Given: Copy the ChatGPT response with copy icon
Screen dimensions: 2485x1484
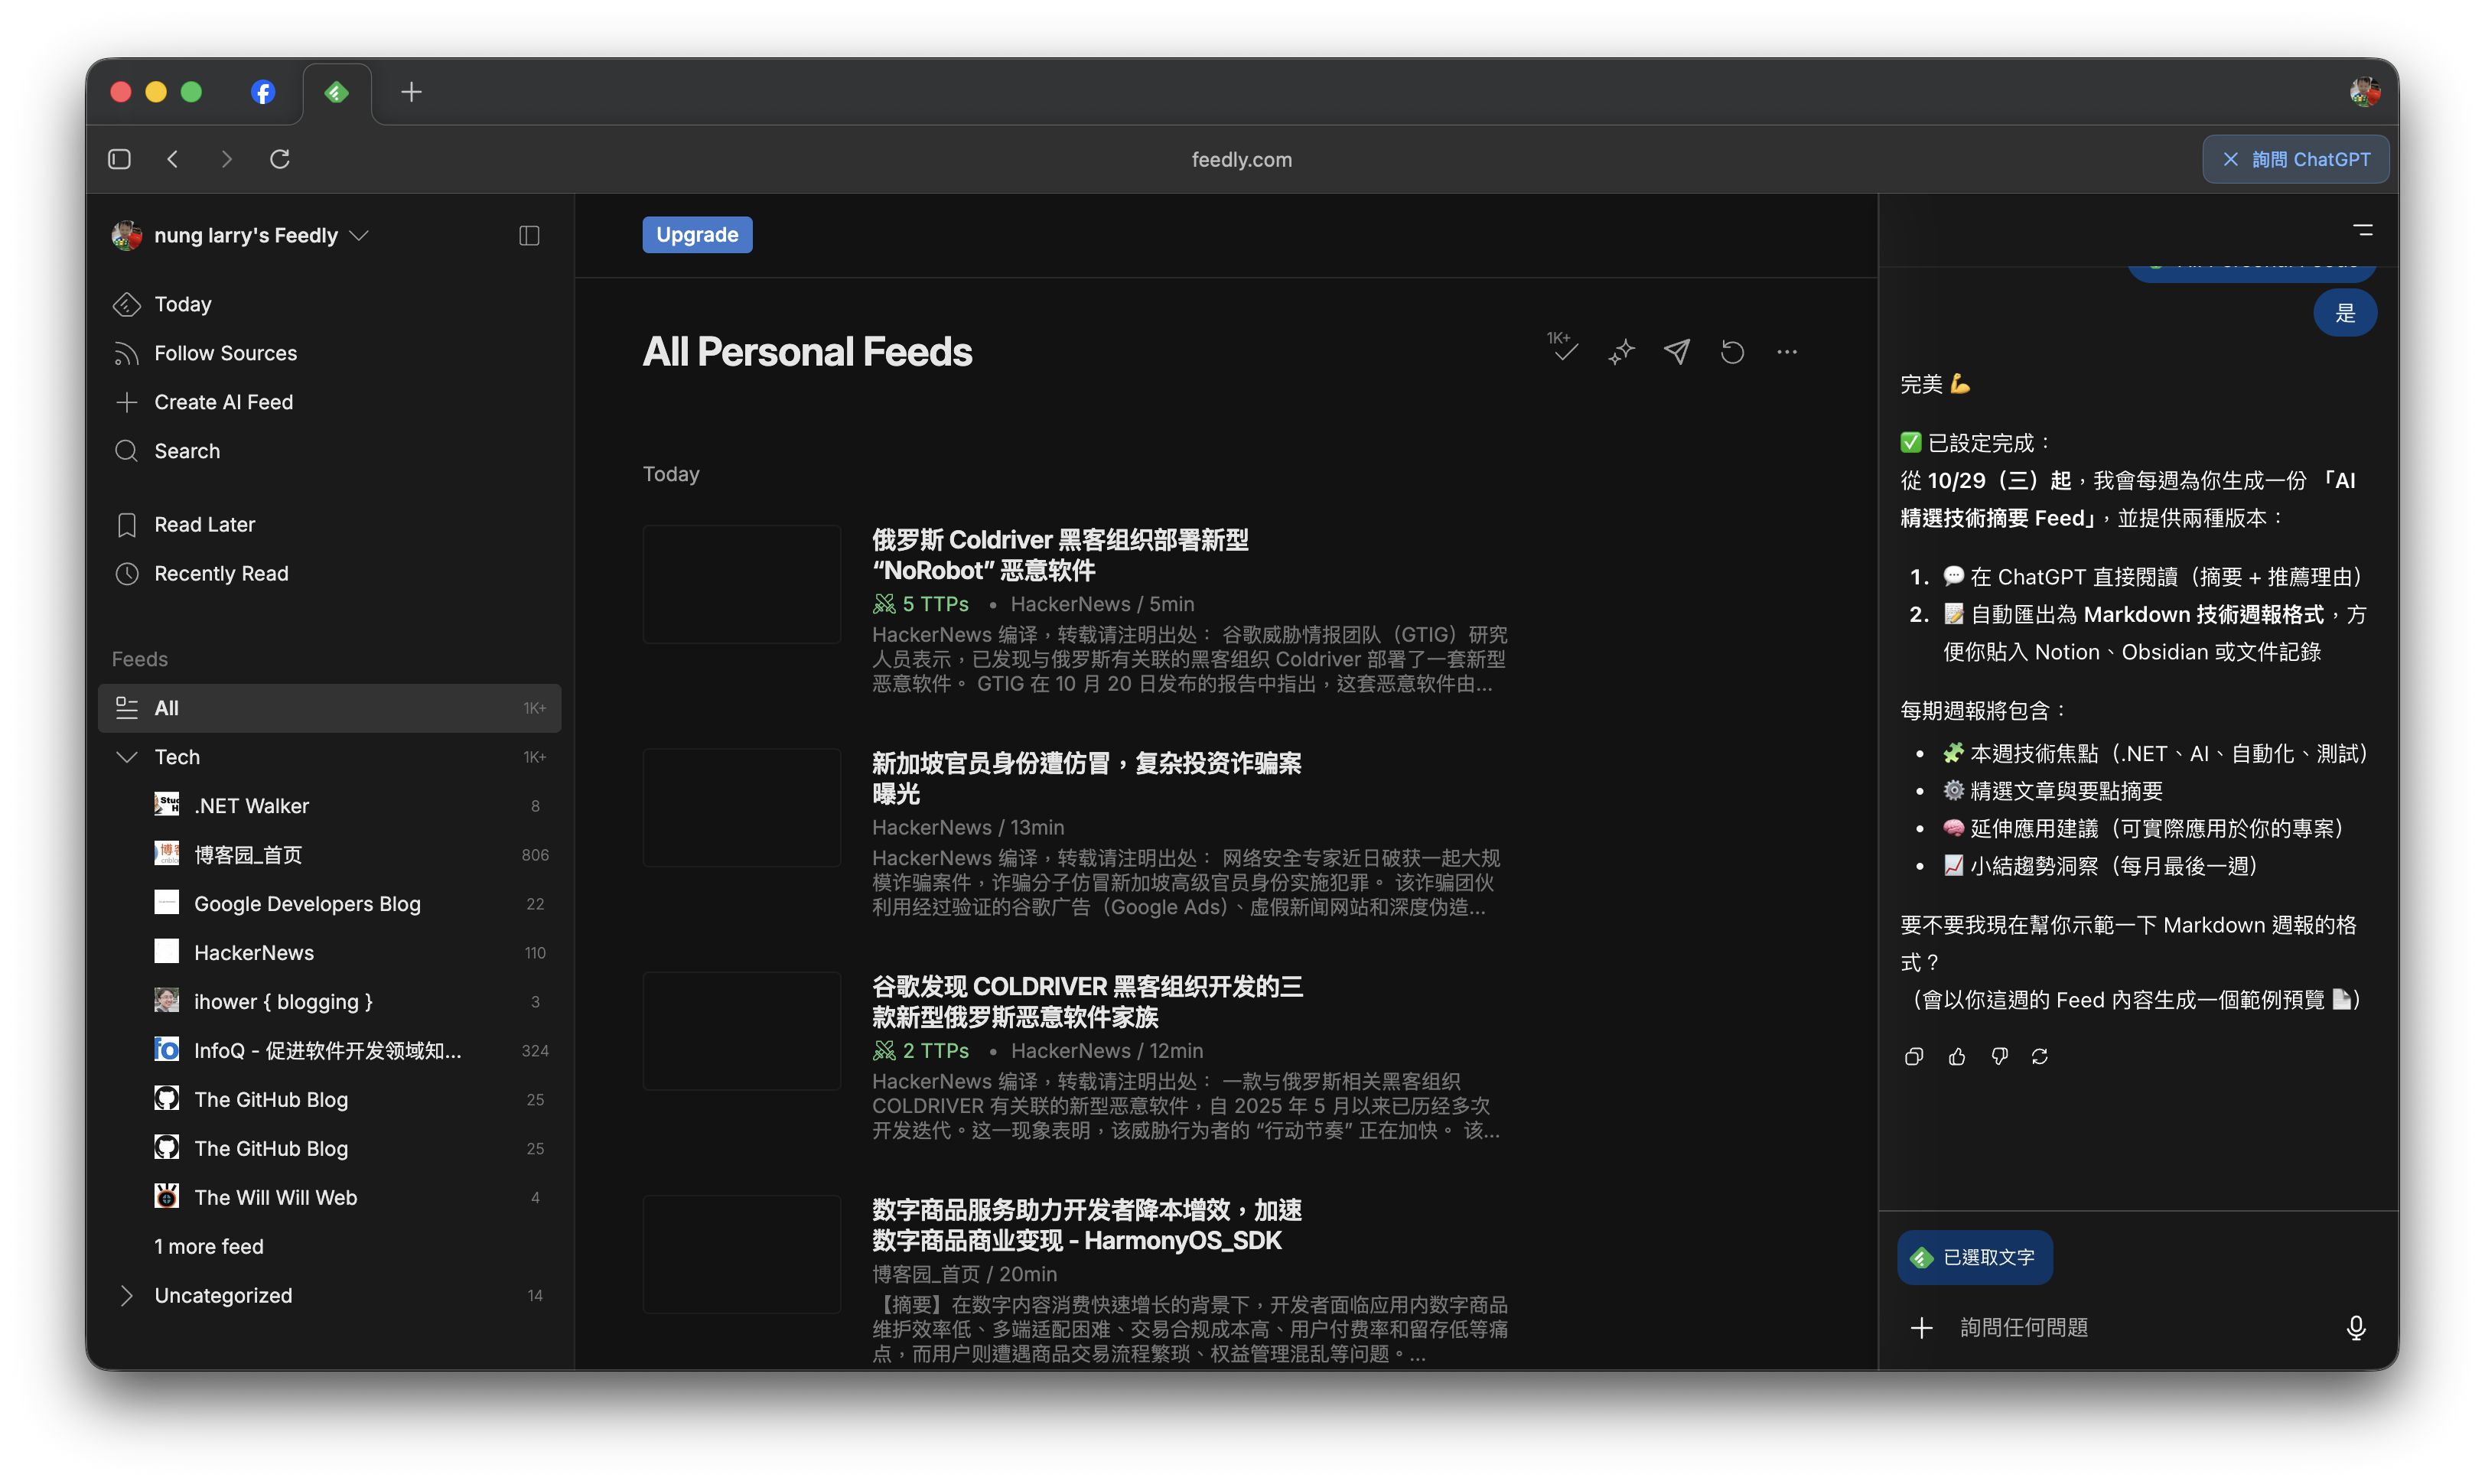Looking at the screenshot, I should pos(1914,1057).
